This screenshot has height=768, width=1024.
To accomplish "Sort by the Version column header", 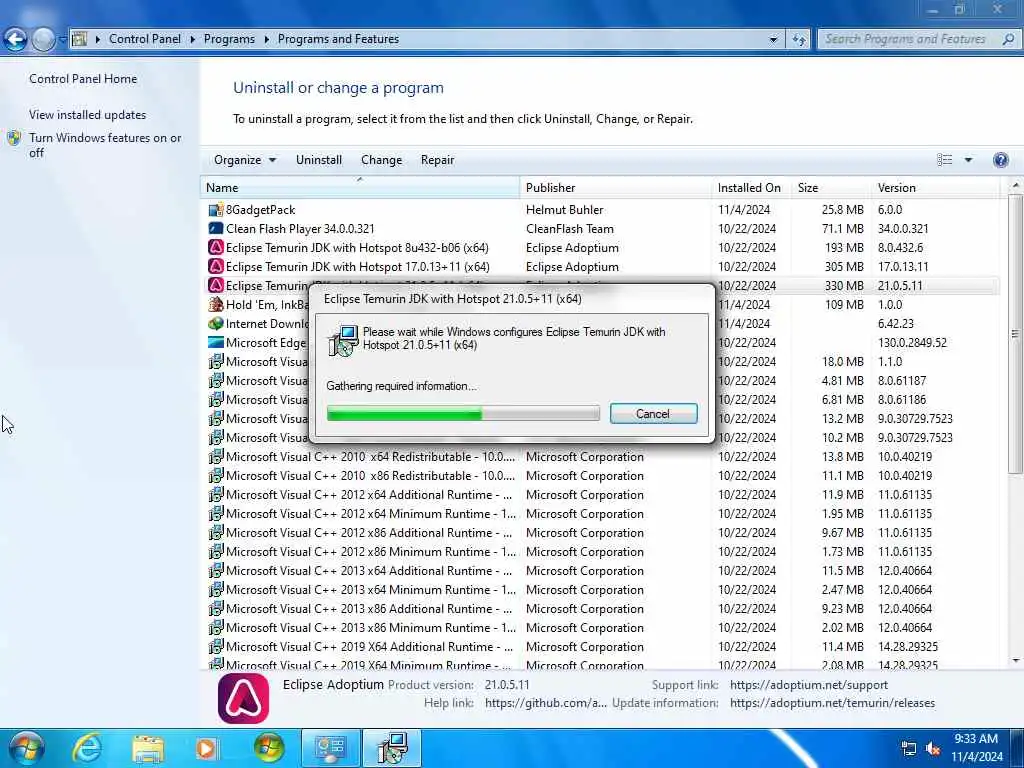I will pos(936,187).
